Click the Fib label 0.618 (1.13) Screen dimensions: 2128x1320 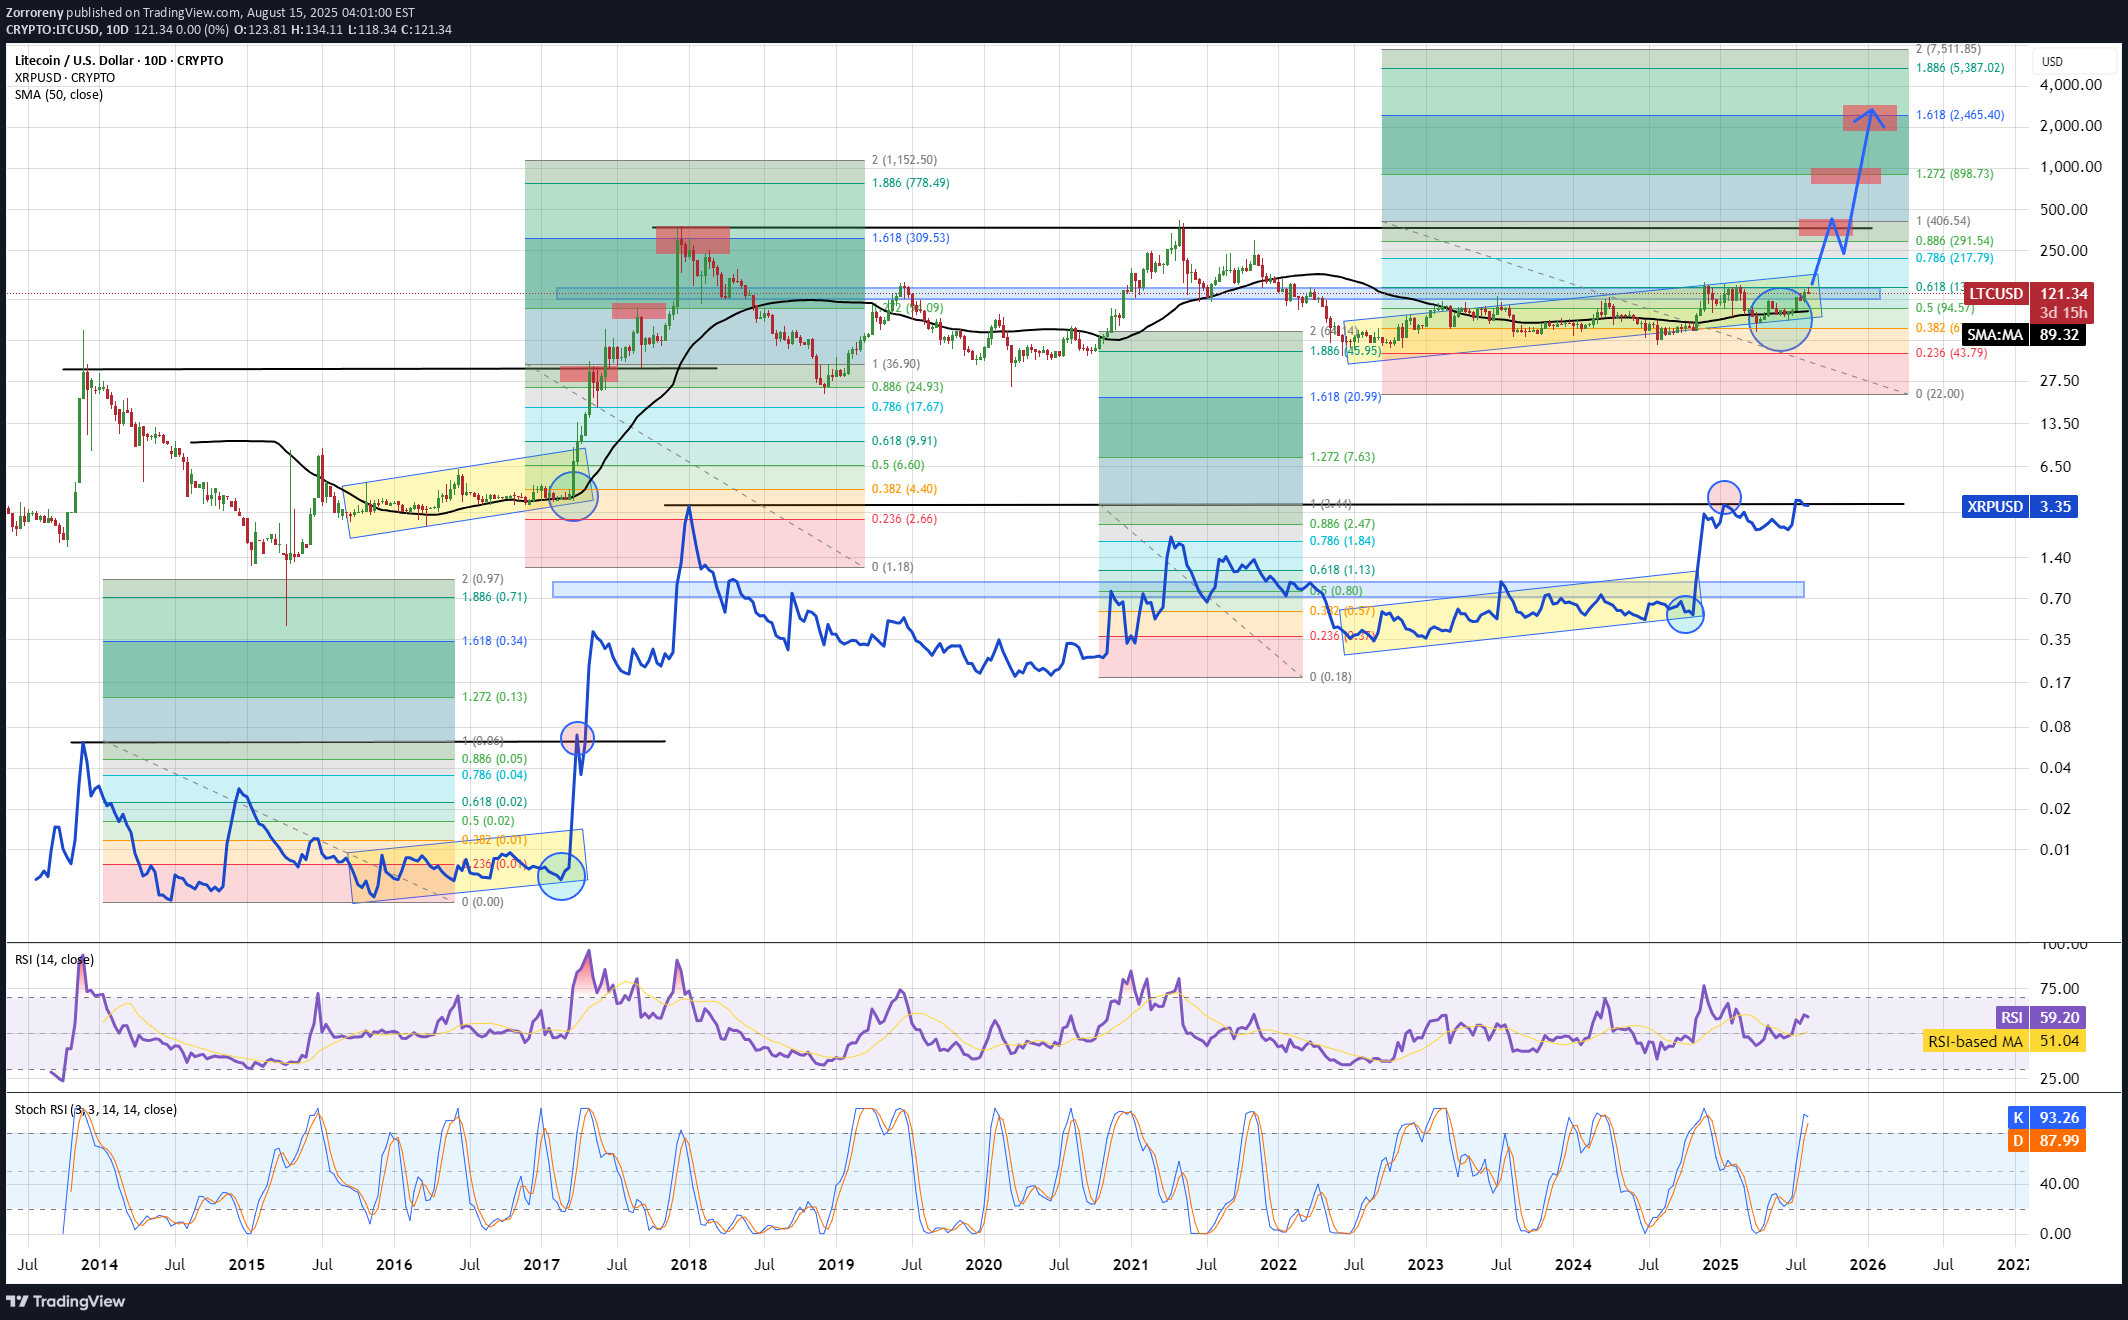[x=1343, y=570]
